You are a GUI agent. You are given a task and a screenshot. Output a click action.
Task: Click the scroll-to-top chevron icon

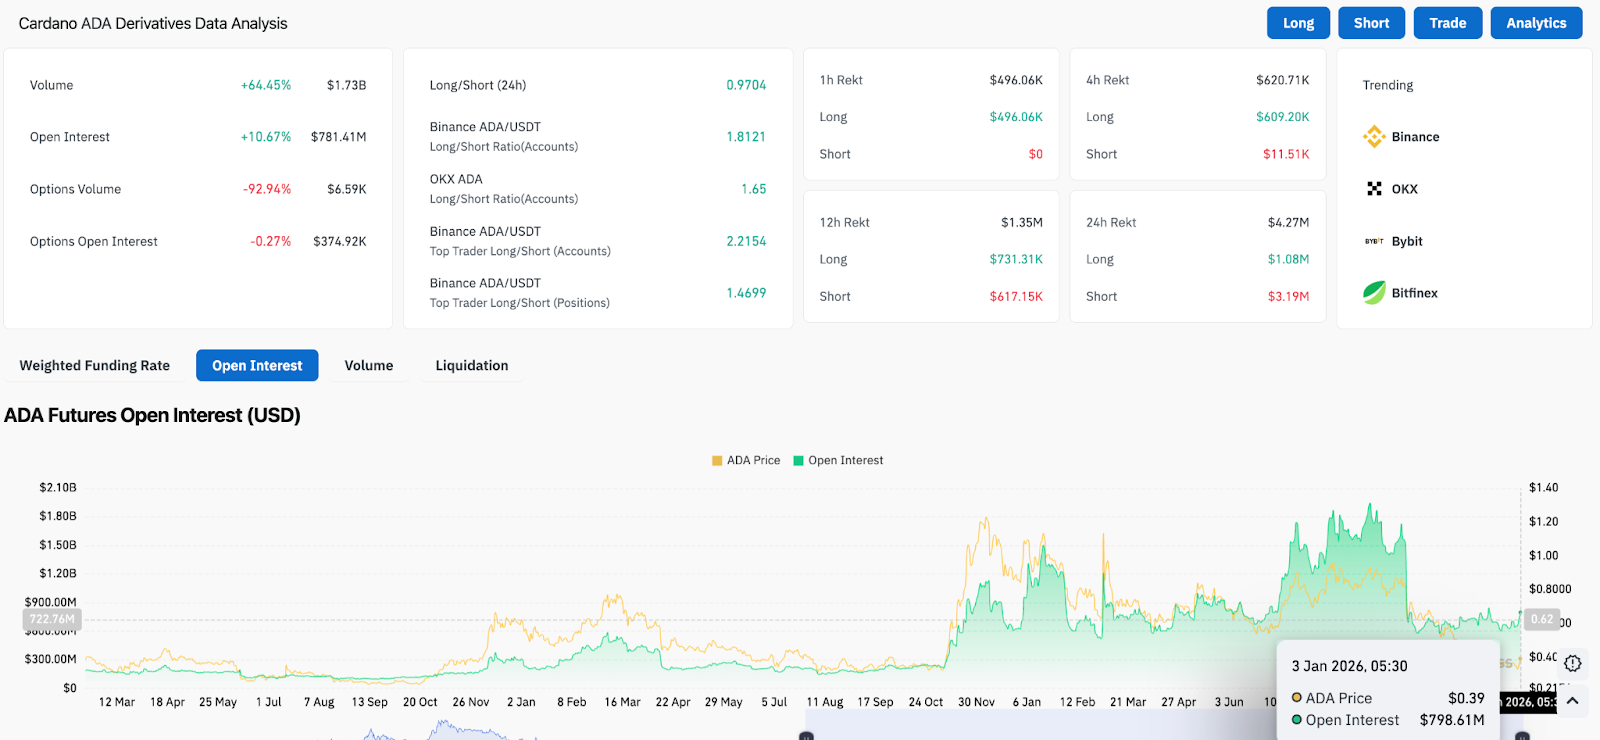(x=1572, y=701)
